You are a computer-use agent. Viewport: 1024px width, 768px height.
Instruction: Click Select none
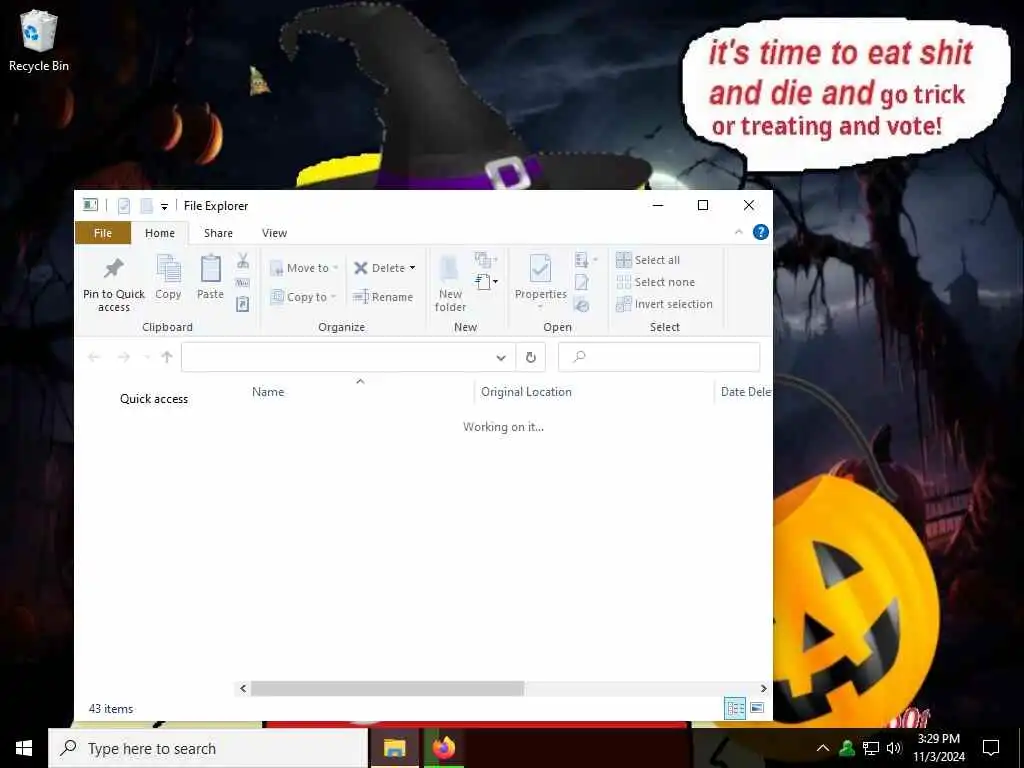click(x=656, y=282)
